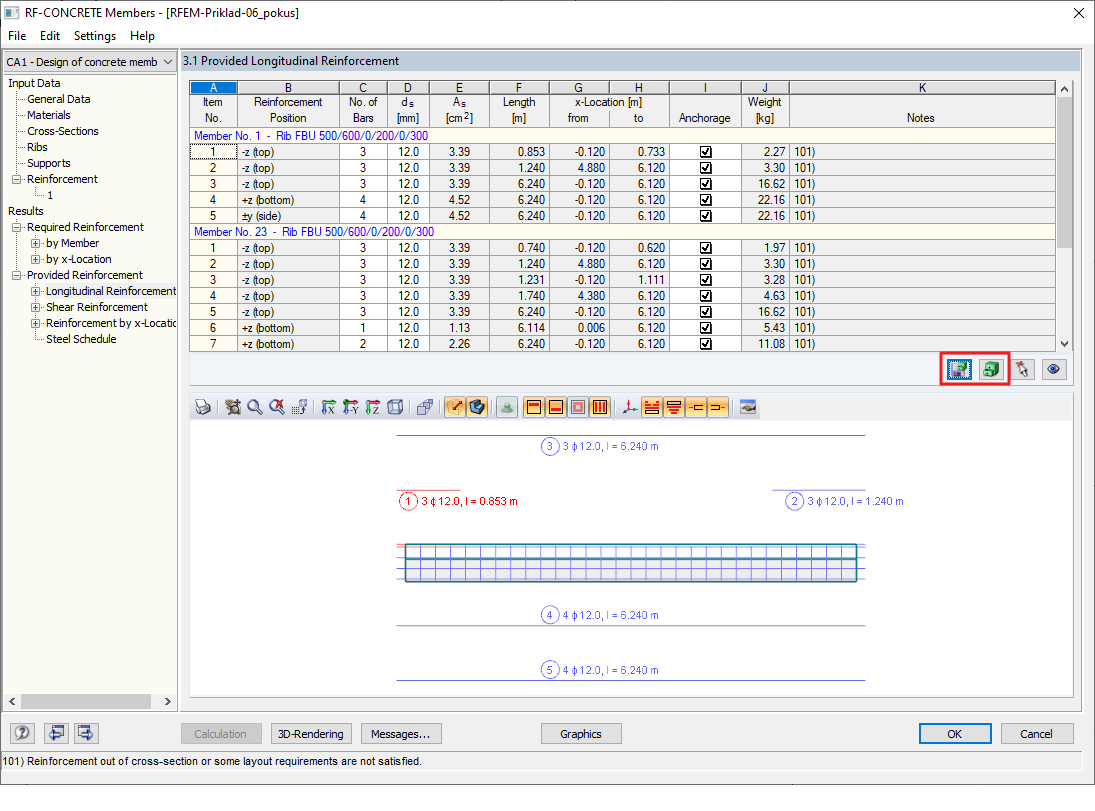Select cell Item No. 1 of Member 1
The width and height of the screenshot is (1095, 811).
tap(213, 152)
